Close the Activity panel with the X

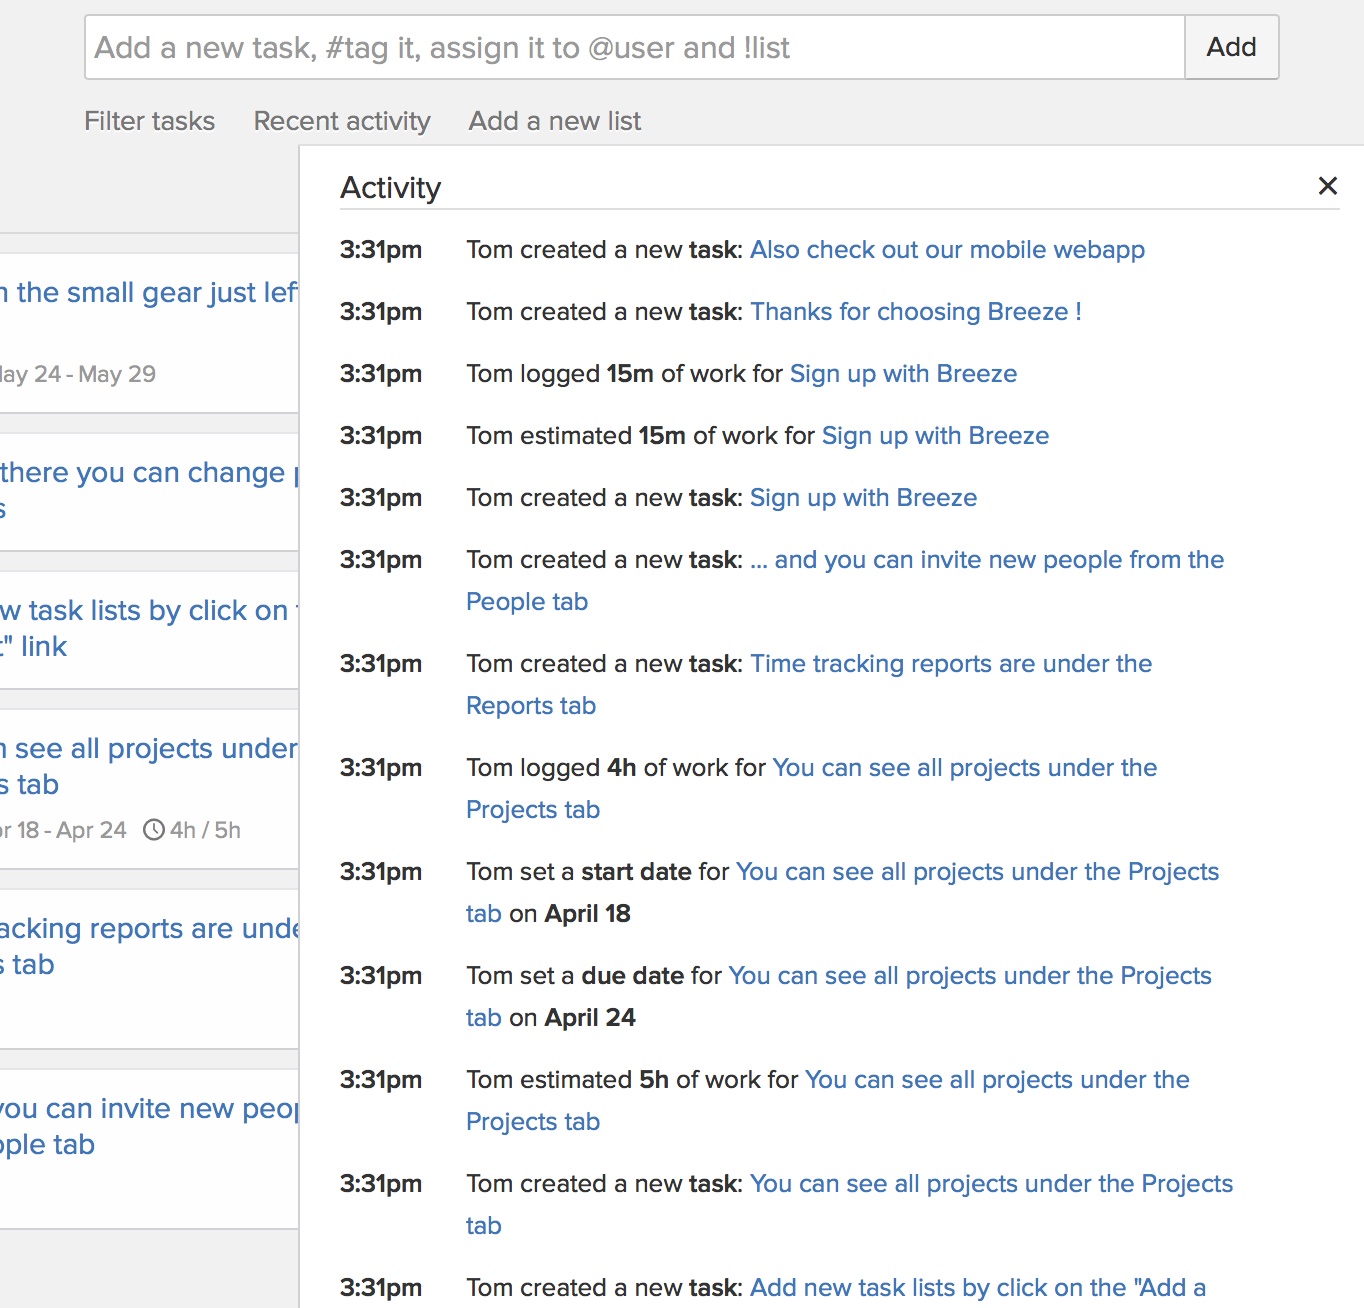1328,186
